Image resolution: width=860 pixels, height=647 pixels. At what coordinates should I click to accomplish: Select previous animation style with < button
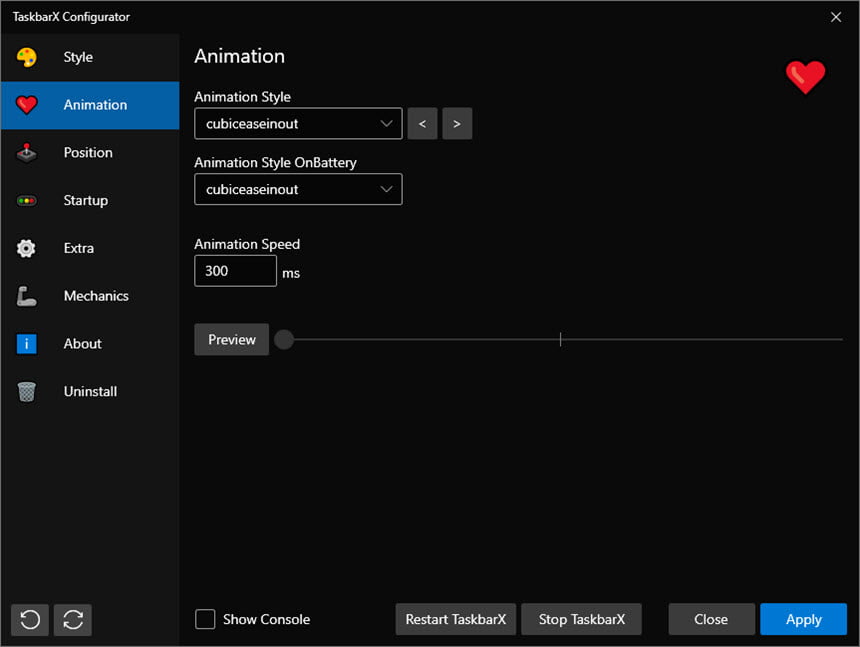click(422, 123)
